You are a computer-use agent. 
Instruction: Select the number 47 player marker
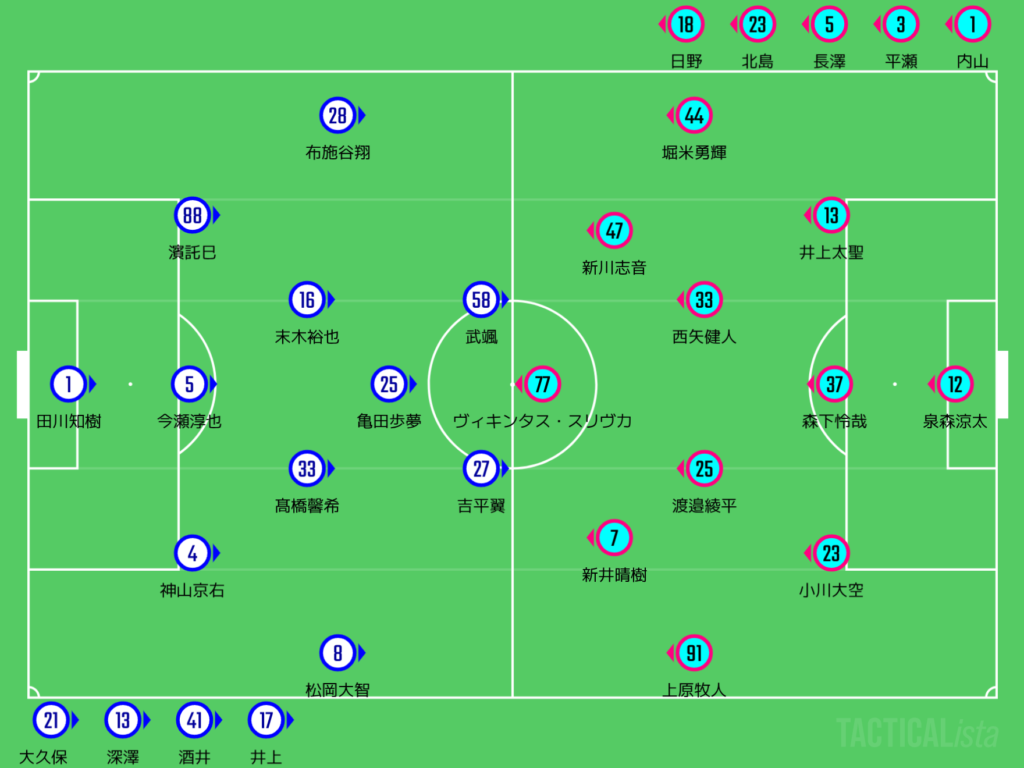[614, 232]
